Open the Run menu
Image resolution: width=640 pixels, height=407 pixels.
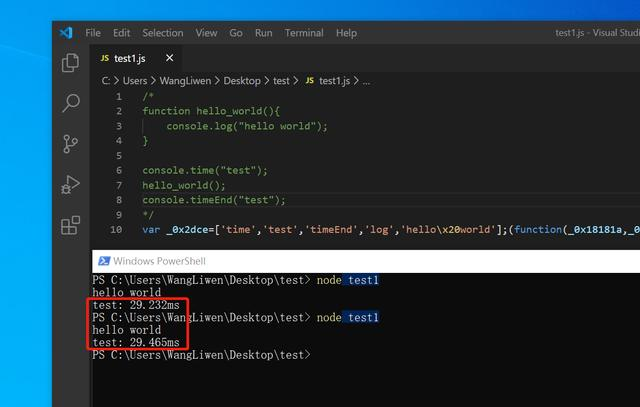263,33
